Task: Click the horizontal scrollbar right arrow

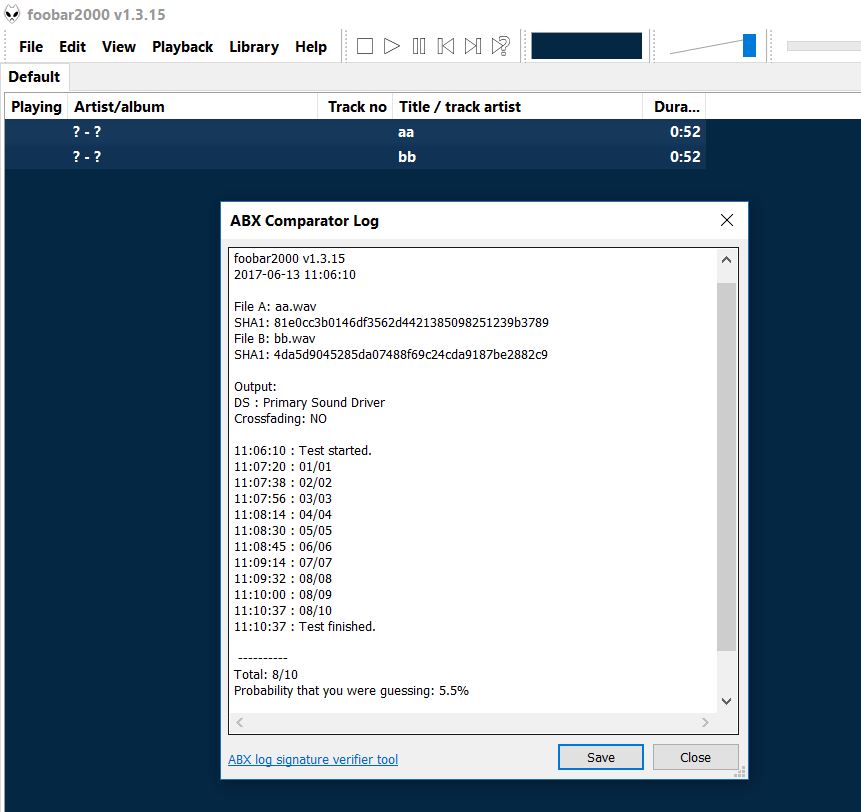Action: click(x=705, y=723)
